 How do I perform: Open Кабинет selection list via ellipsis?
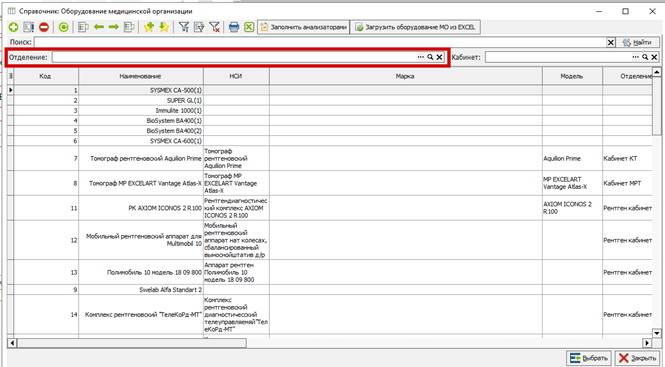(635, 57)
